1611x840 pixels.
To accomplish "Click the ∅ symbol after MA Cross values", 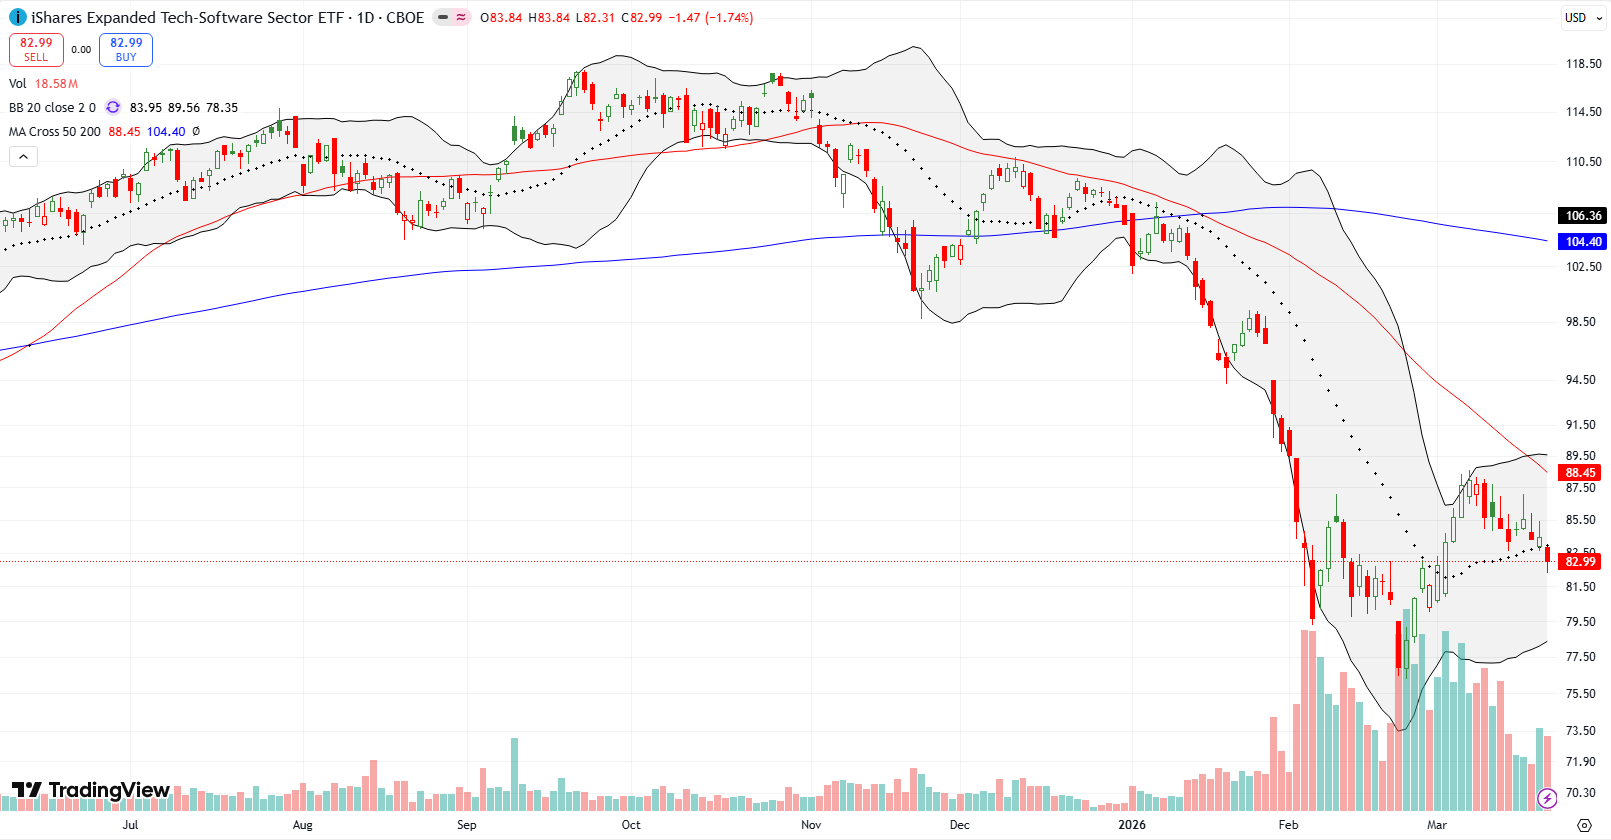I will (196, 131).
